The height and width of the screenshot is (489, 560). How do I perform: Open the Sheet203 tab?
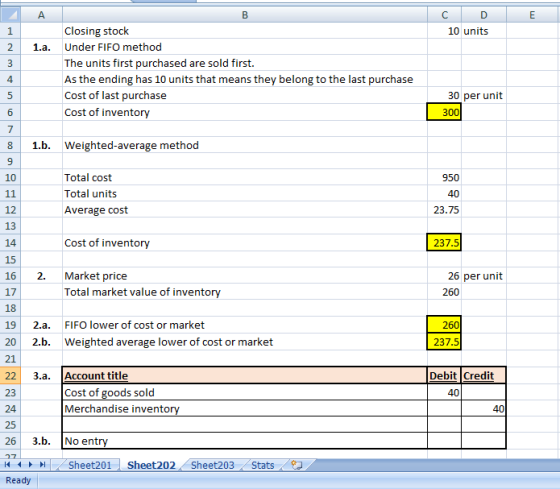point(212,465)
